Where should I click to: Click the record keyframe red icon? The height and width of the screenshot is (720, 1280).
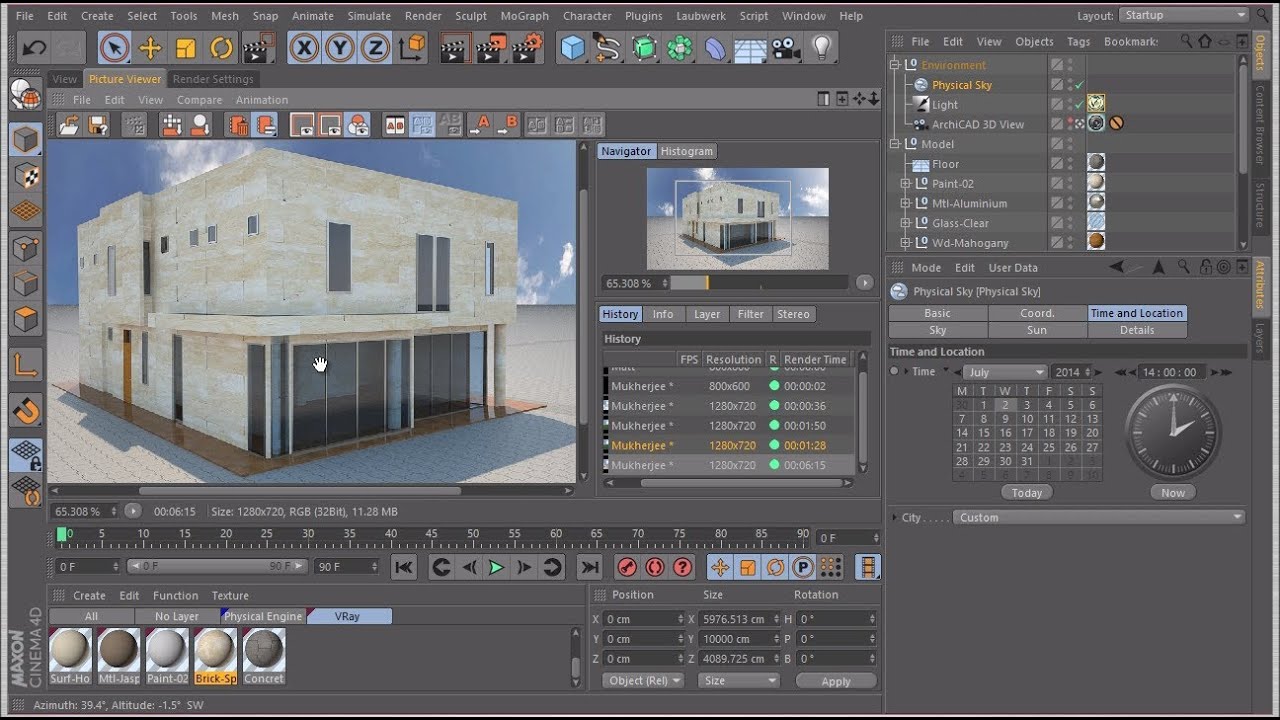tap(627, 568)
